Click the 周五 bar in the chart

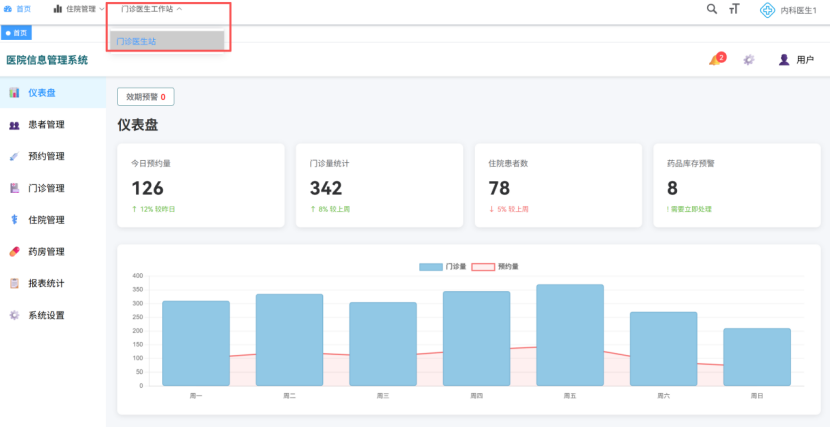click(569, 335)
